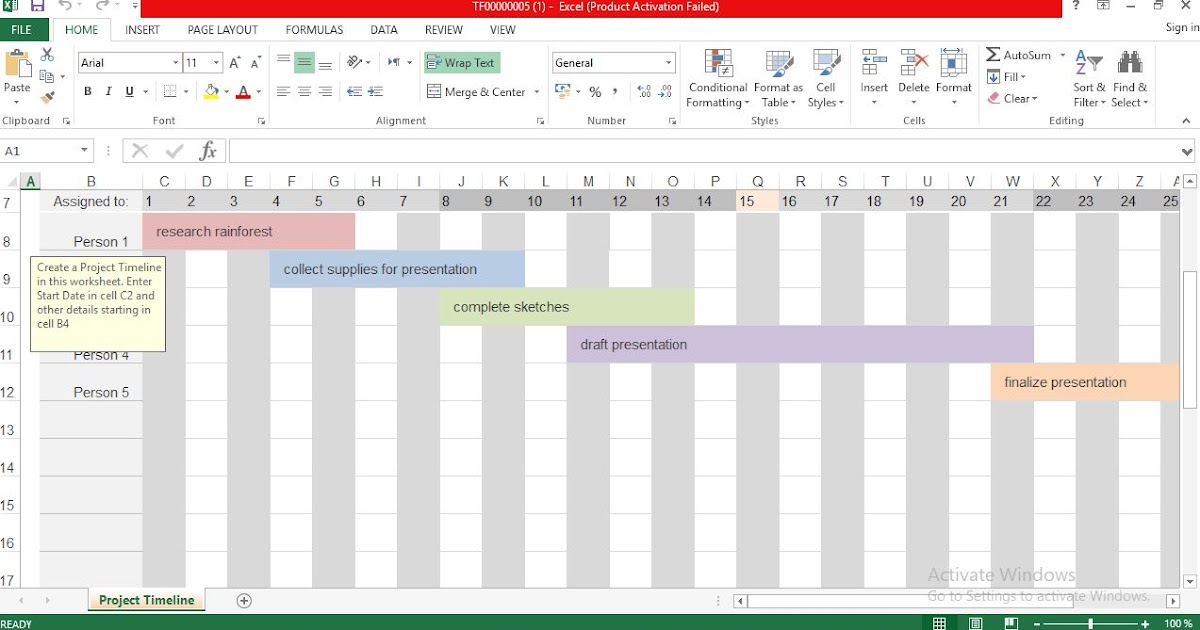Click the Orientation angled text icon
Image resolution: width=1200 pixels, height=630 pixels.
[354, 62]
